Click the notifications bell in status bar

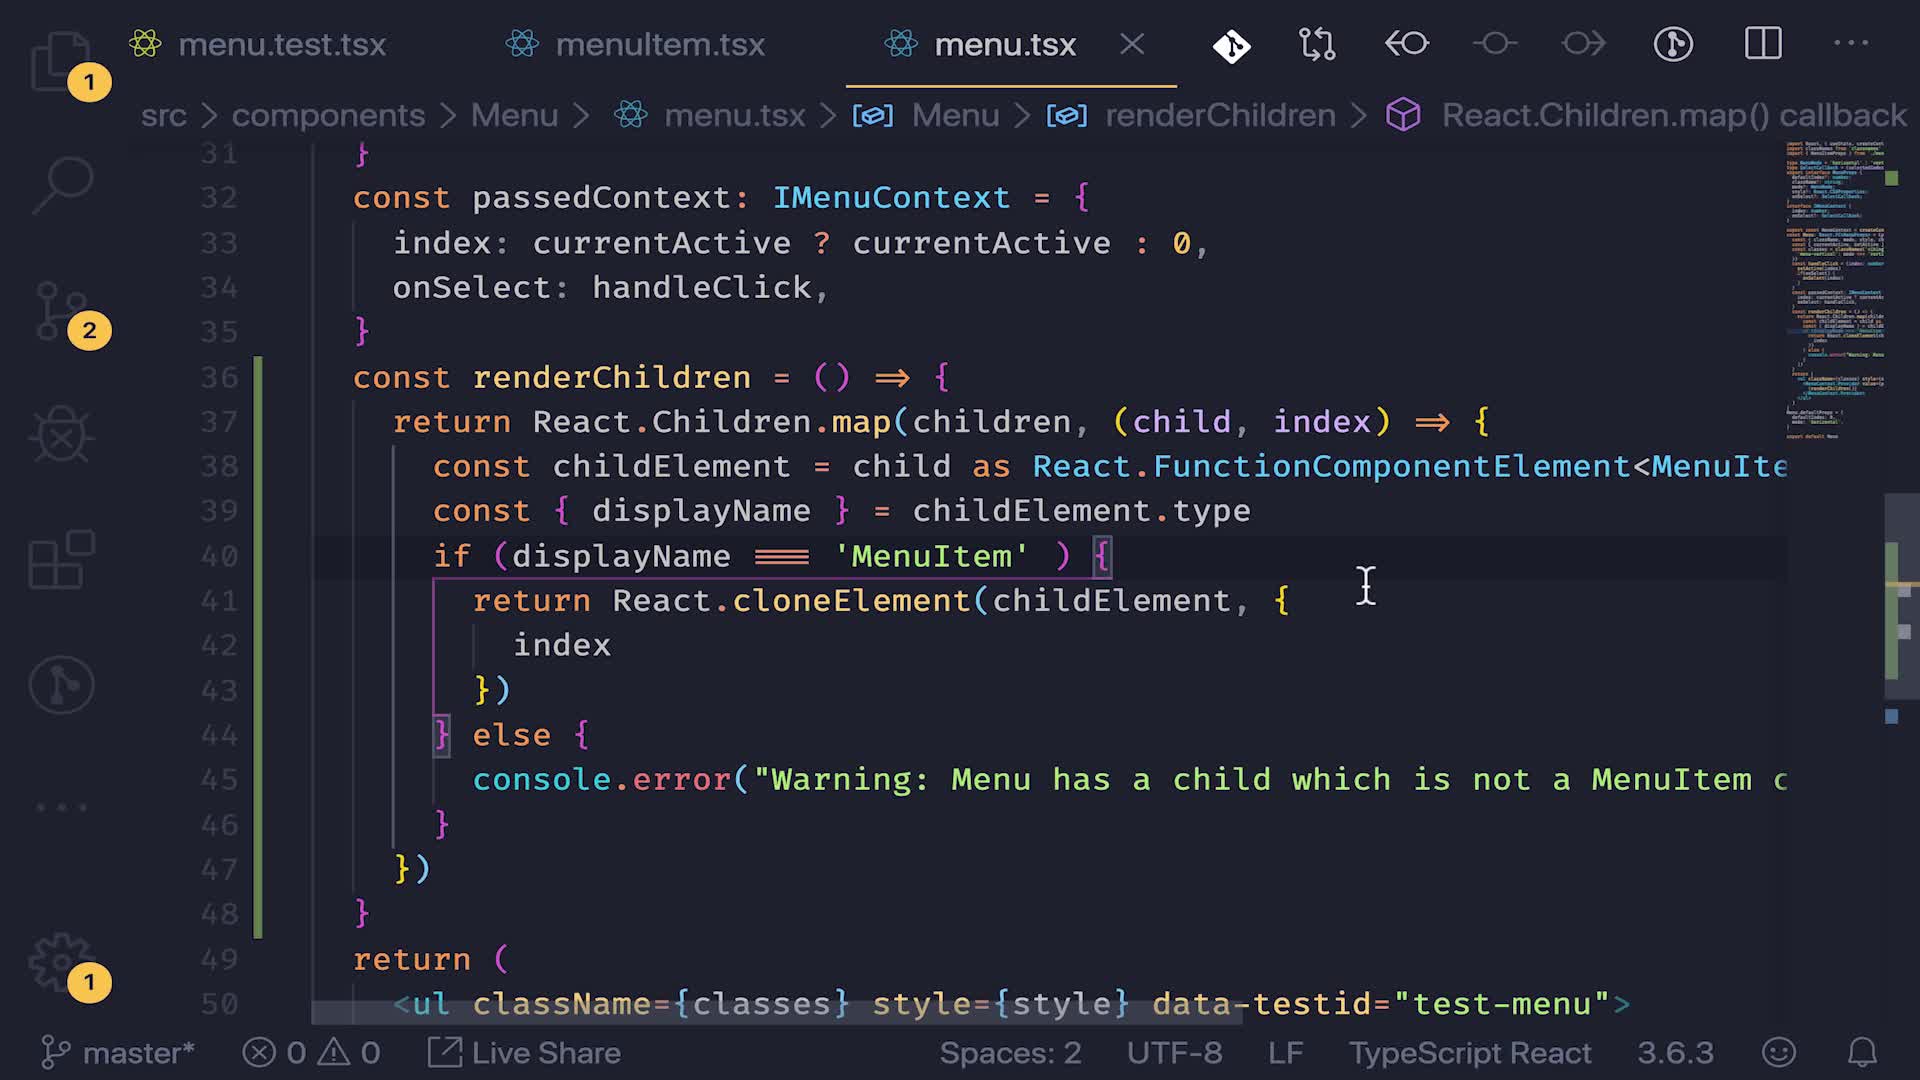1862,1053
